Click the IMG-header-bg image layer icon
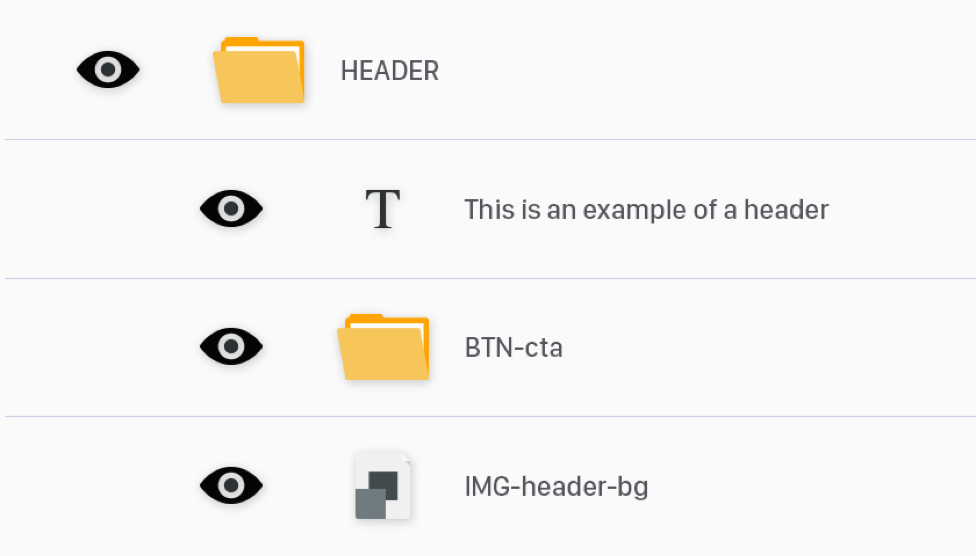The height and width of the screenshot is (556, 976). pyautogui.click(x=382, y=486)
